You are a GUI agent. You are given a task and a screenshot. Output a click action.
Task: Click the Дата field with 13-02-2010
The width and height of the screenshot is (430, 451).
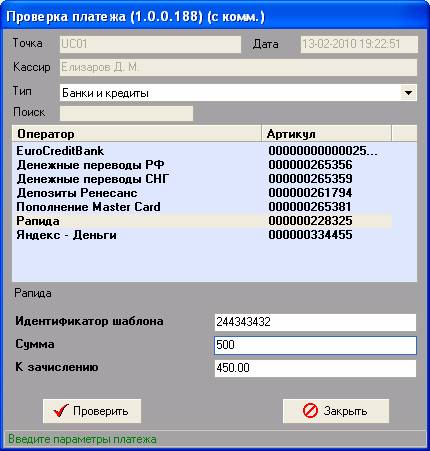coord(359,44)
